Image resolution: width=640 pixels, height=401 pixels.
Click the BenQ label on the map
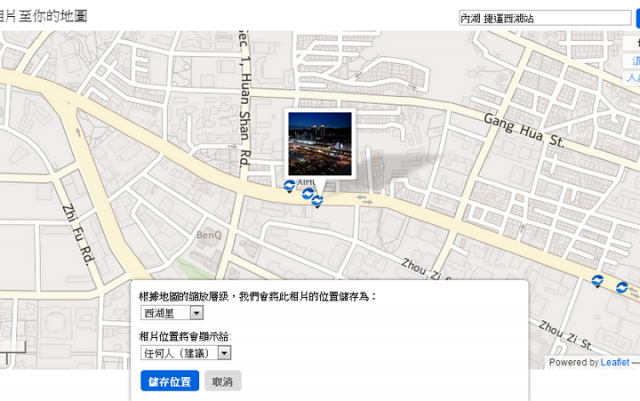(x=209, y=235)
